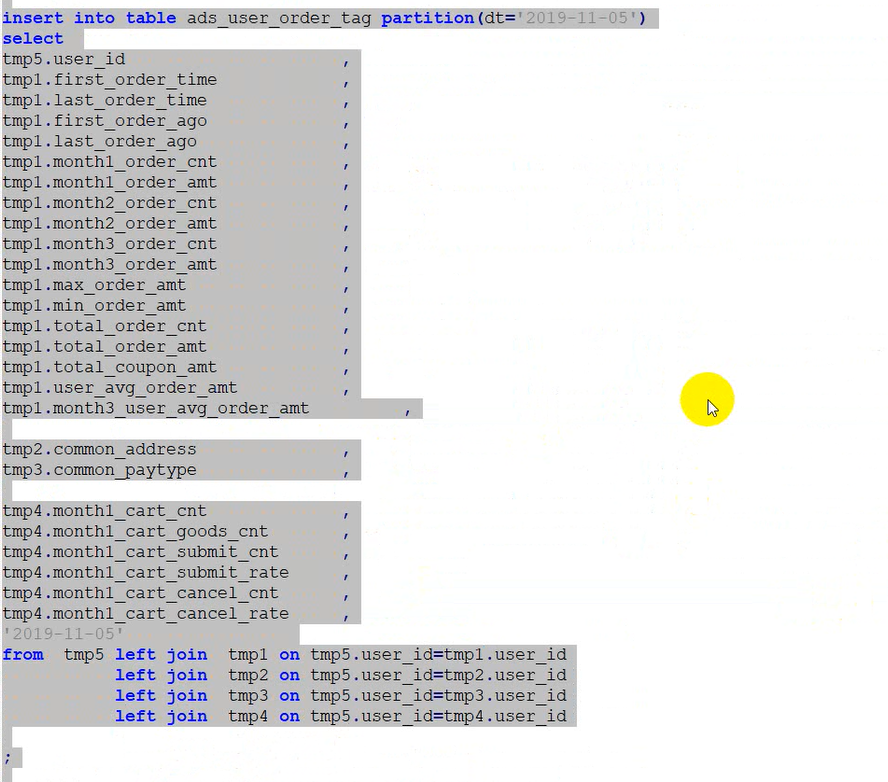Click 'tmp1.total_order_cnt' column

[104, 326]
